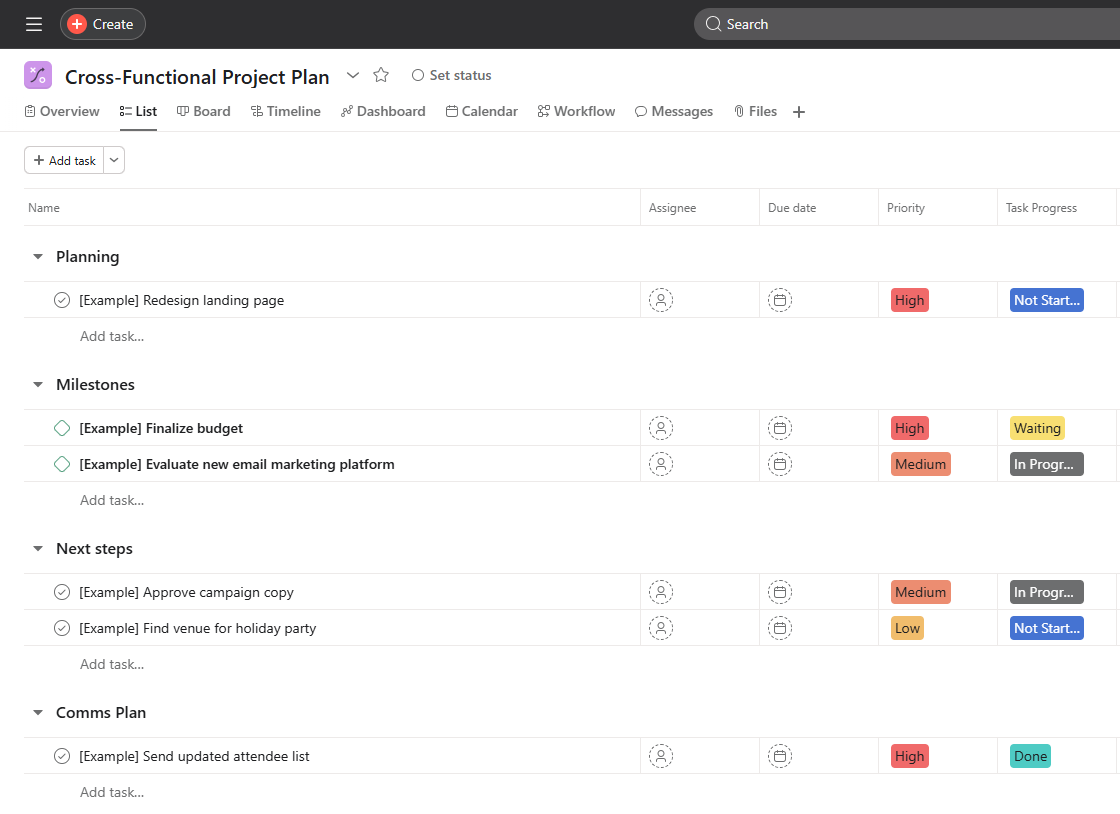Image resolution: width=1120 pixels, height=814 pixels.
Task: Click Add task under Next steps section
Action: point(112,665)
